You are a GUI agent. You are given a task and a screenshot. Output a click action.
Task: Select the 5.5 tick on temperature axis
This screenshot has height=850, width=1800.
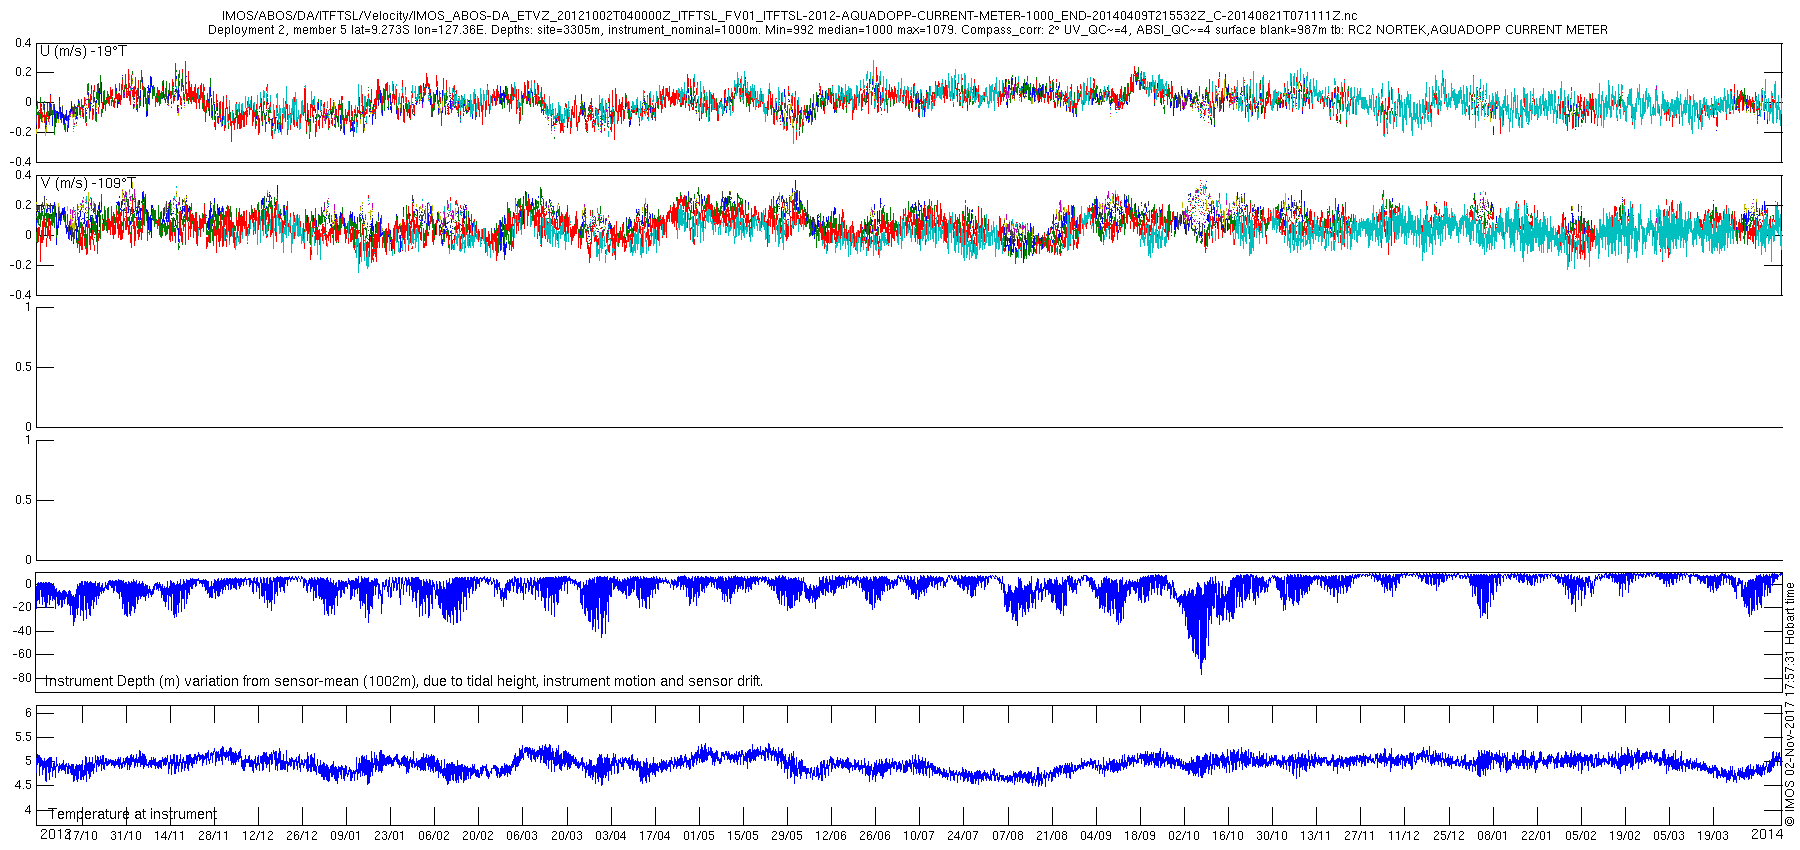[x=21, y=737]
